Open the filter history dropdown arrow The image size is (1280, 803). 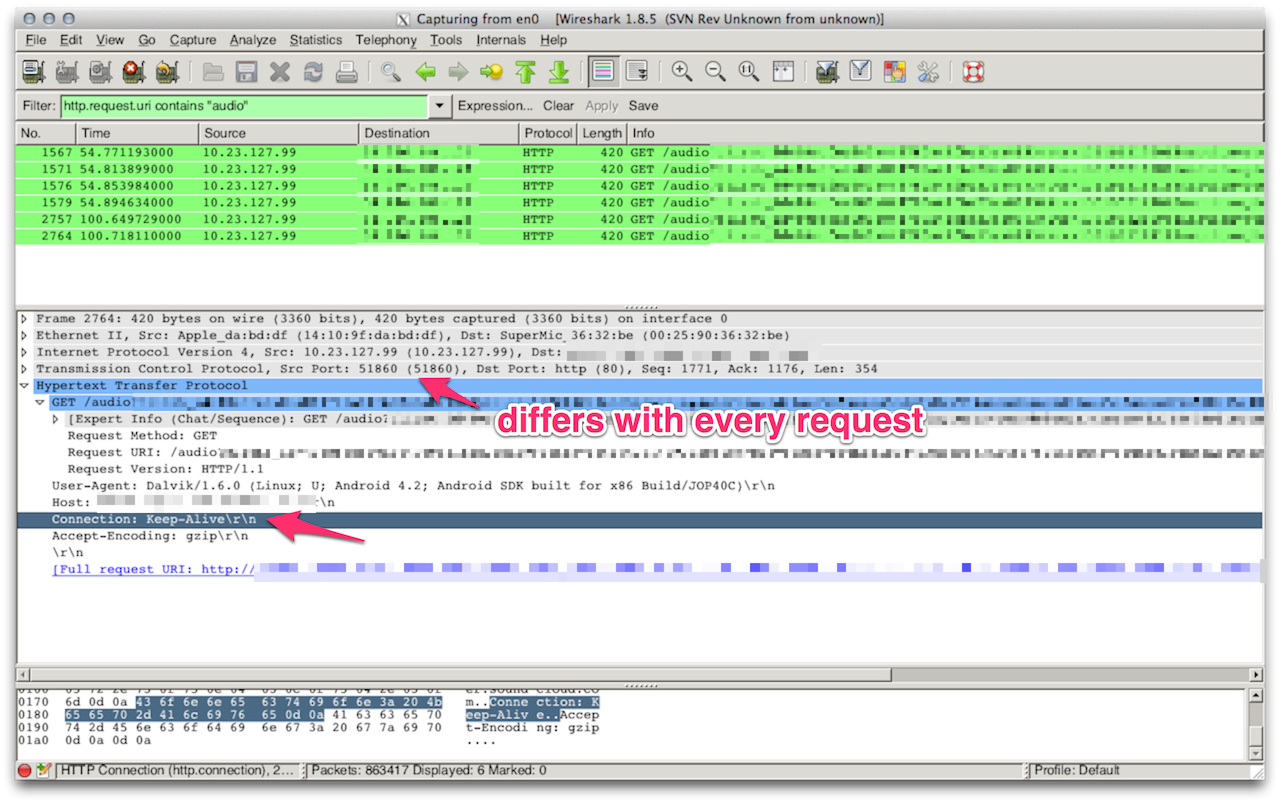tap(440, 106)
